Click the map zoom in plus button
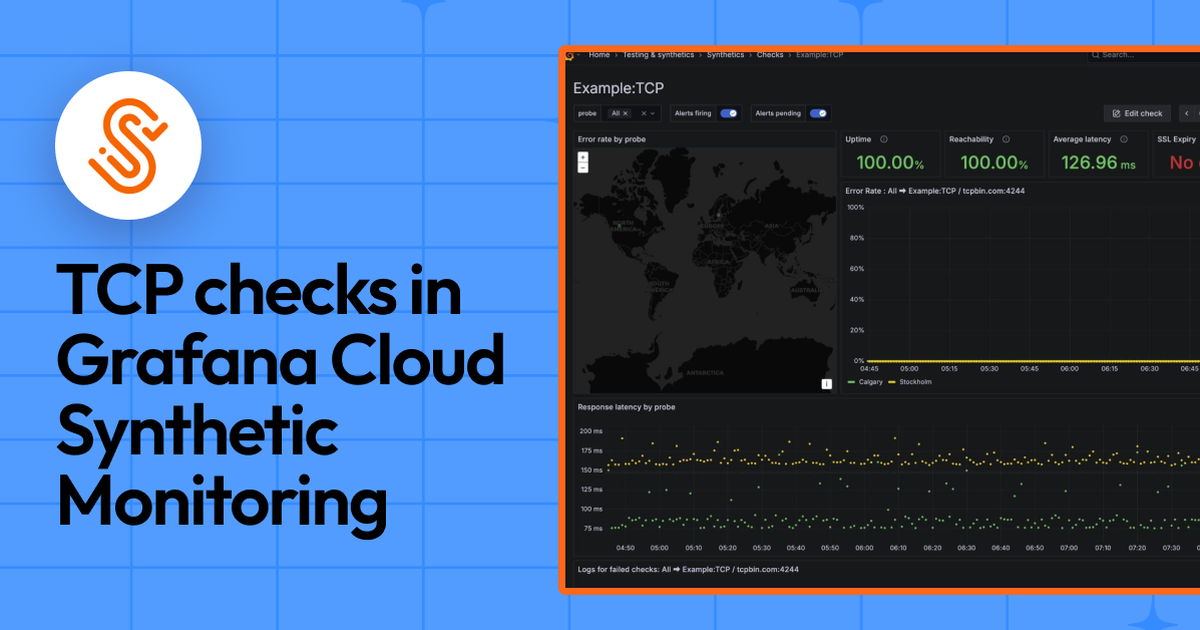This screenshot has width=1200, height=630. [x=583, y=157]
